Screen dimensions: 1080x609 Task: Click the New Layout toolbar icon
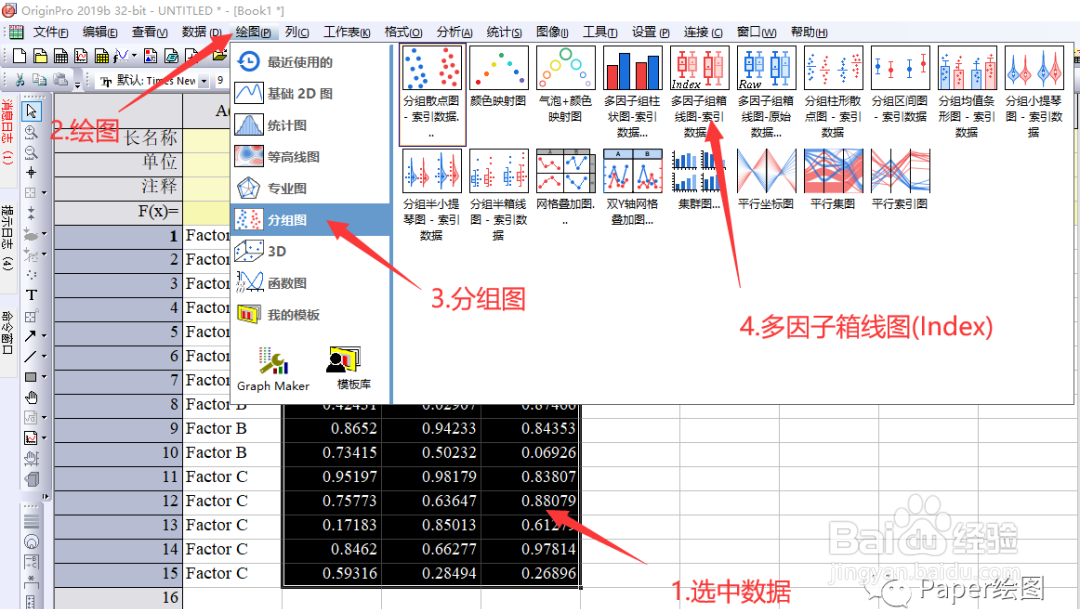[x=150, y=56]
